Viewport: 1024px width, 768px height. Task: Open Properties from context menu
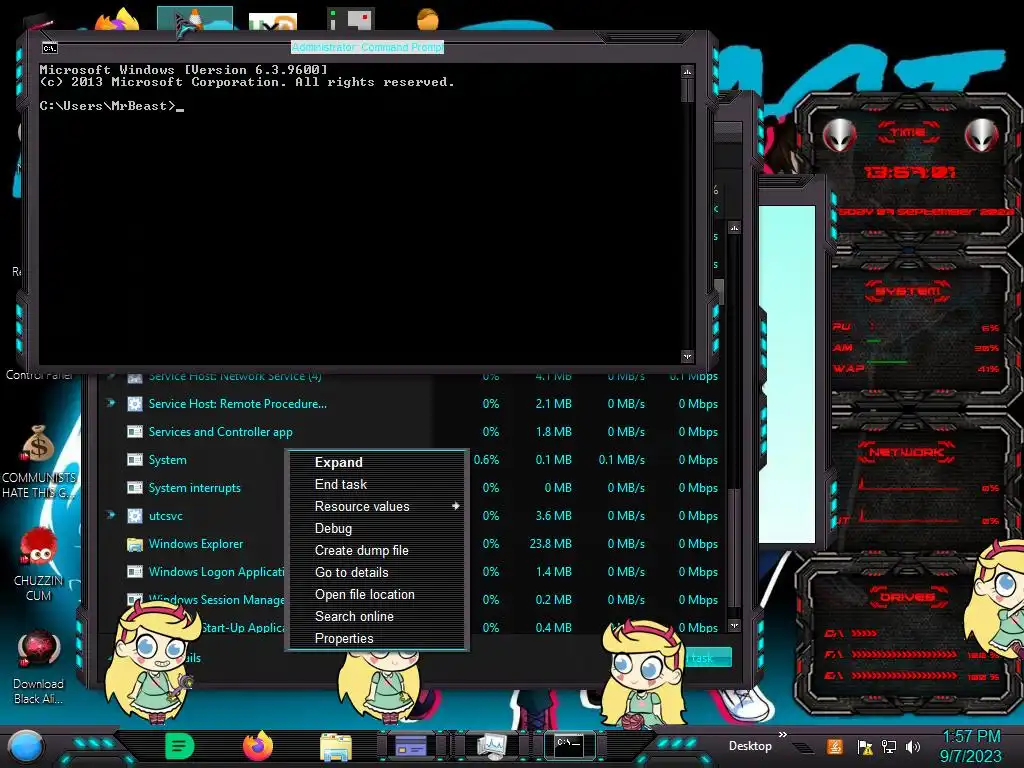(344, 639)
